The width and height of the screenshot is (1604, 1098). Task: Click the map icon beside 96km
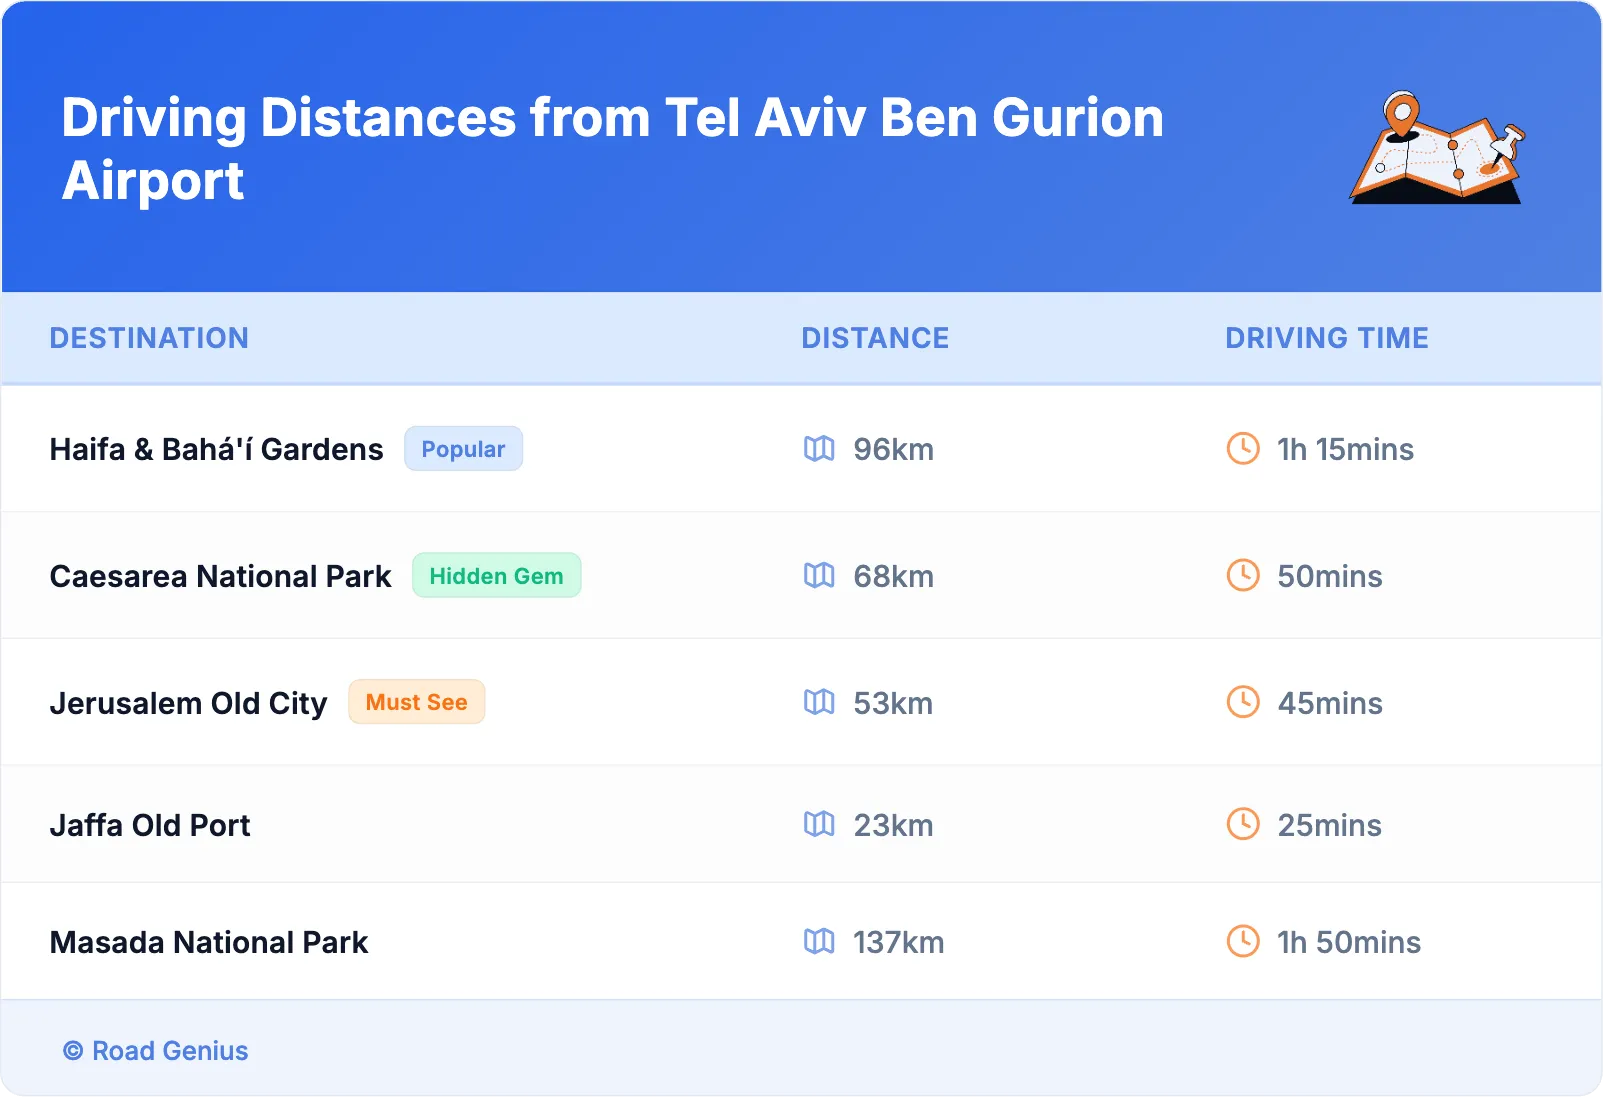pos(819,449)
